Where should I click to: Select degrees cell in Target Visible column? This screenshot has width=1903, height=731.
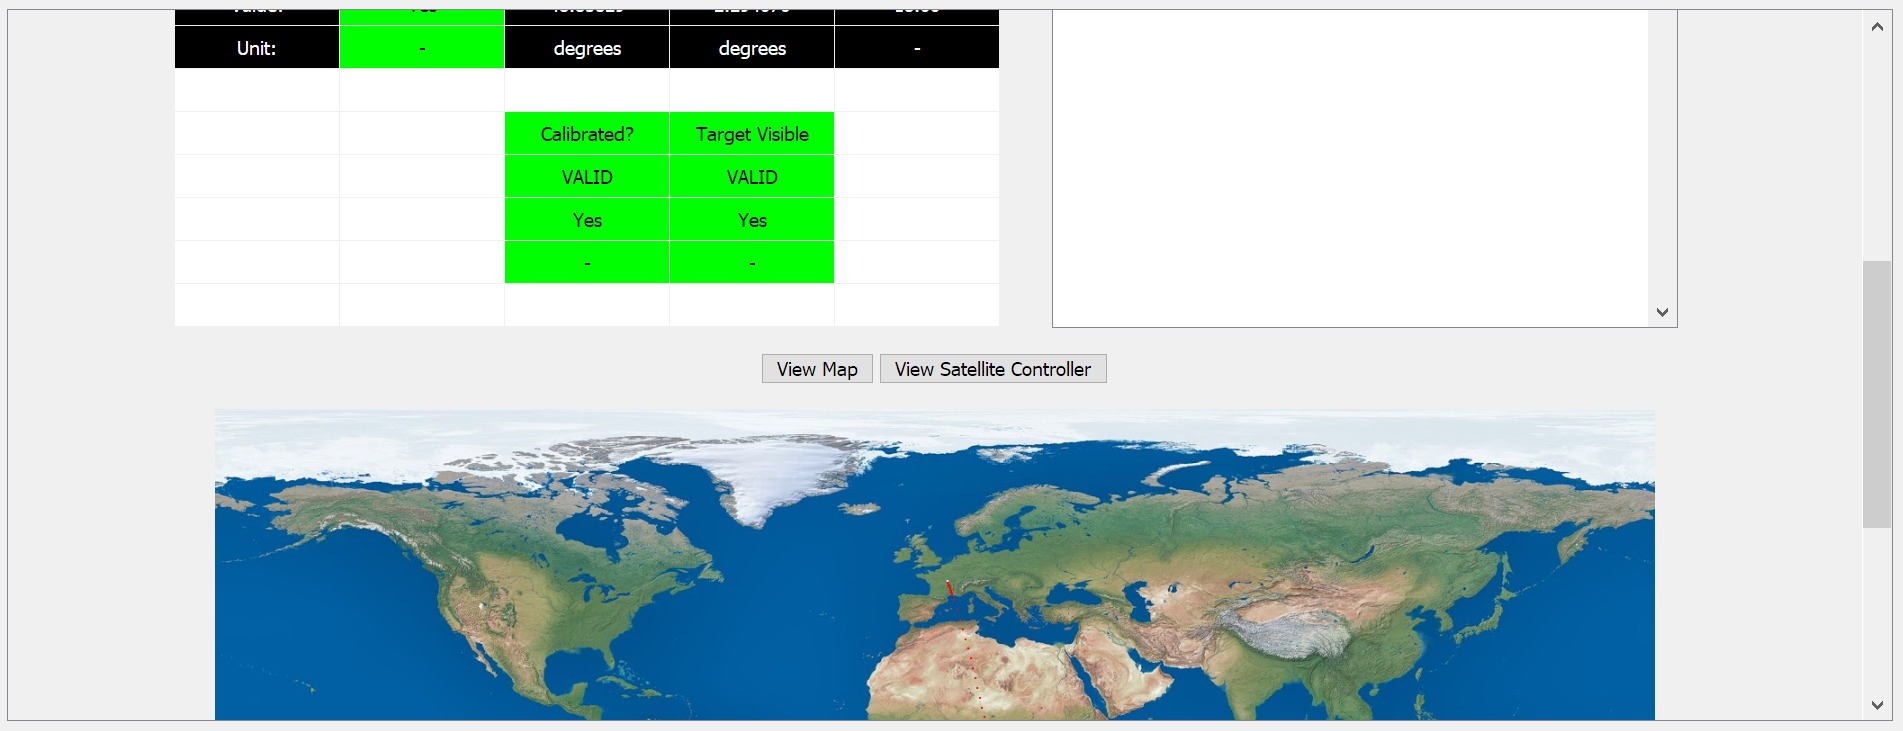[x=752, y=48]
